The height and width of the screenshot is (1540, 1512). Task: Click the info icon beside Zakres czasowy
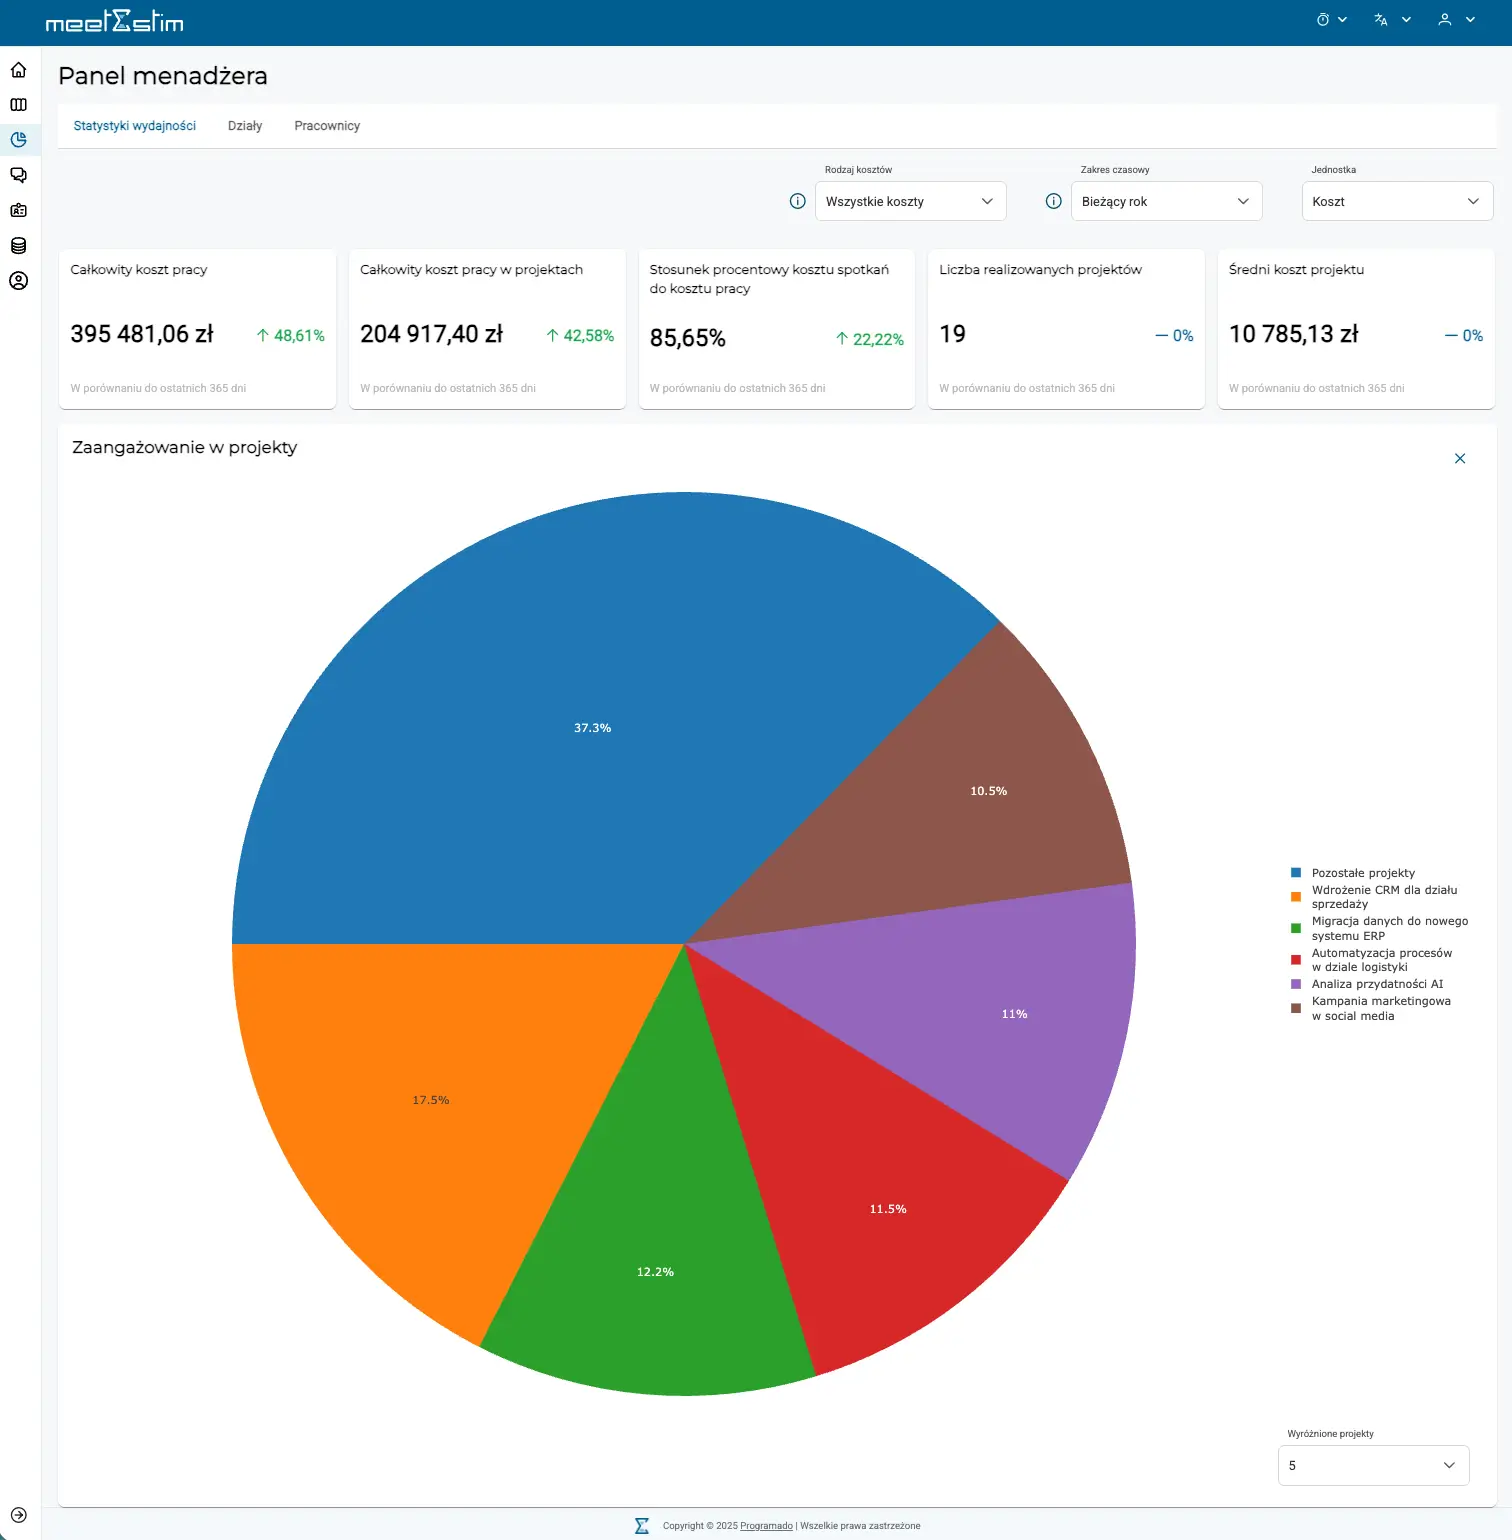[x=1053, y=201]
